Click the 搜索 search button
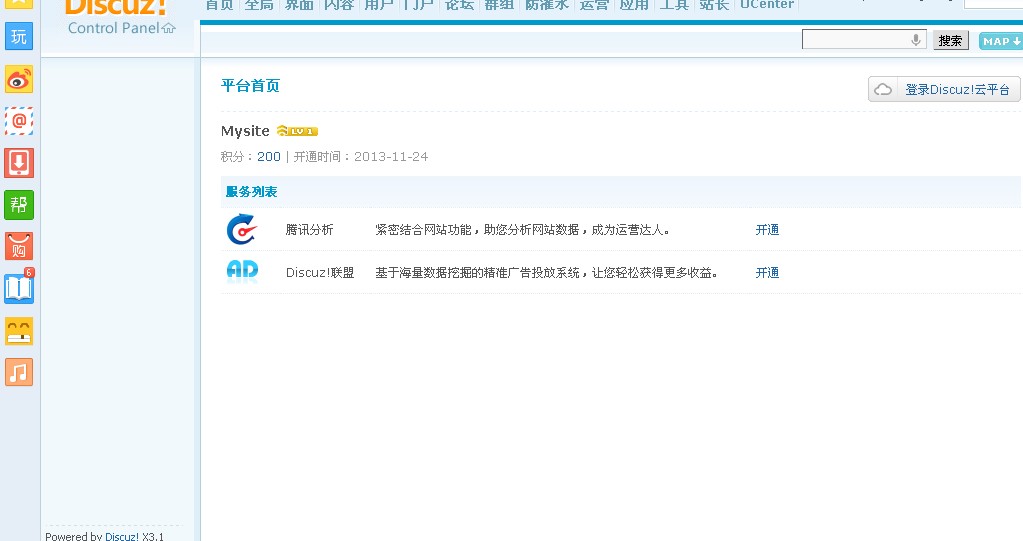 (951, 40)
